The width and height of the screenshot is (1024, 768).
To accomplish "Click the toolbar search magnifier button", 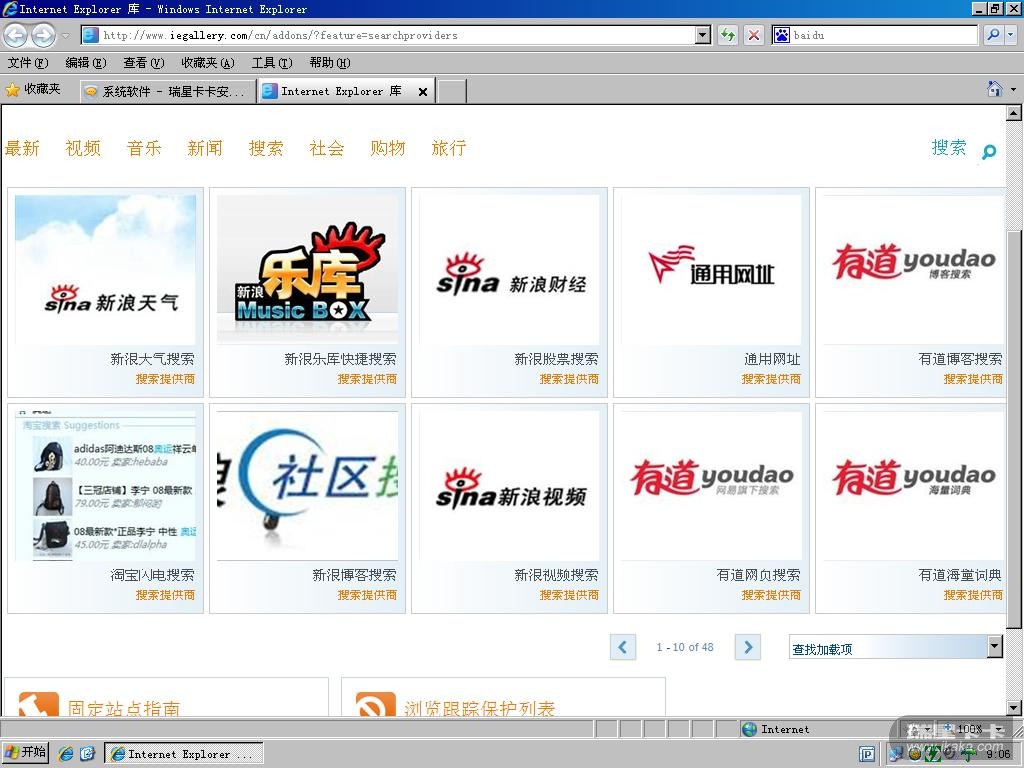I will click(993, 35).
